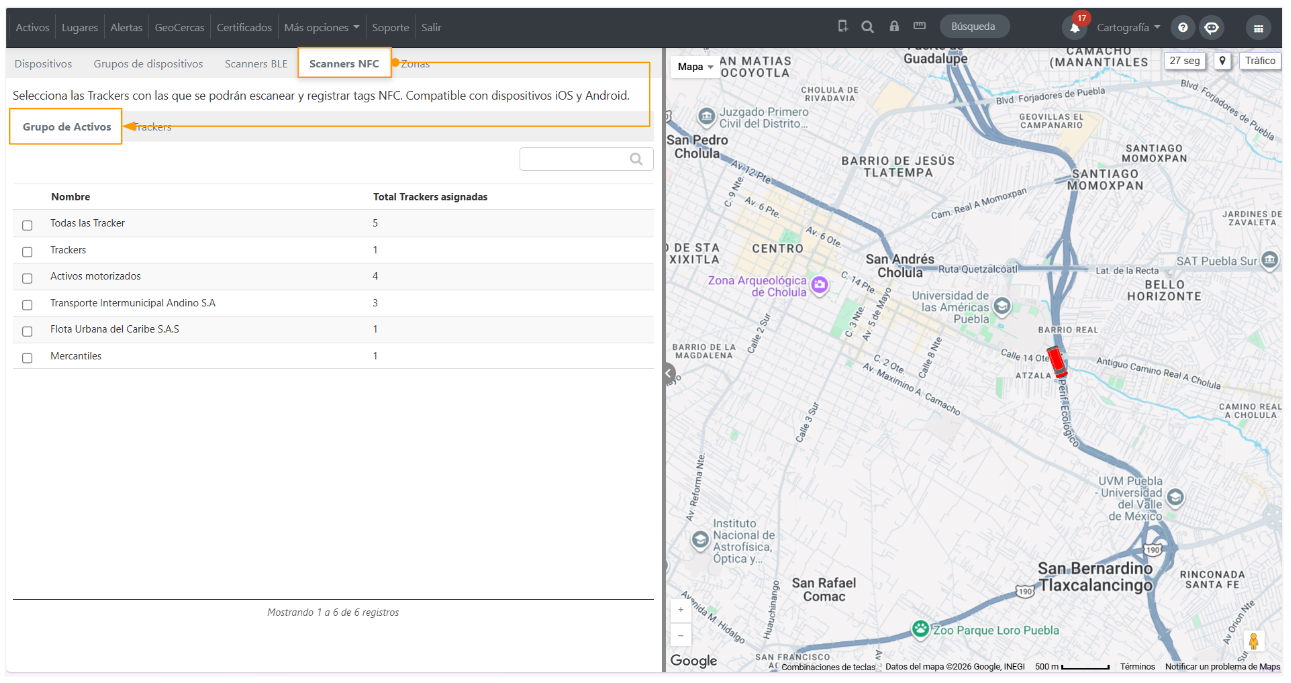Enable the Flota Urbana del Caribe S.A.S checkbox
This screenshot has height=683, width=1291.
click(27, 331)
